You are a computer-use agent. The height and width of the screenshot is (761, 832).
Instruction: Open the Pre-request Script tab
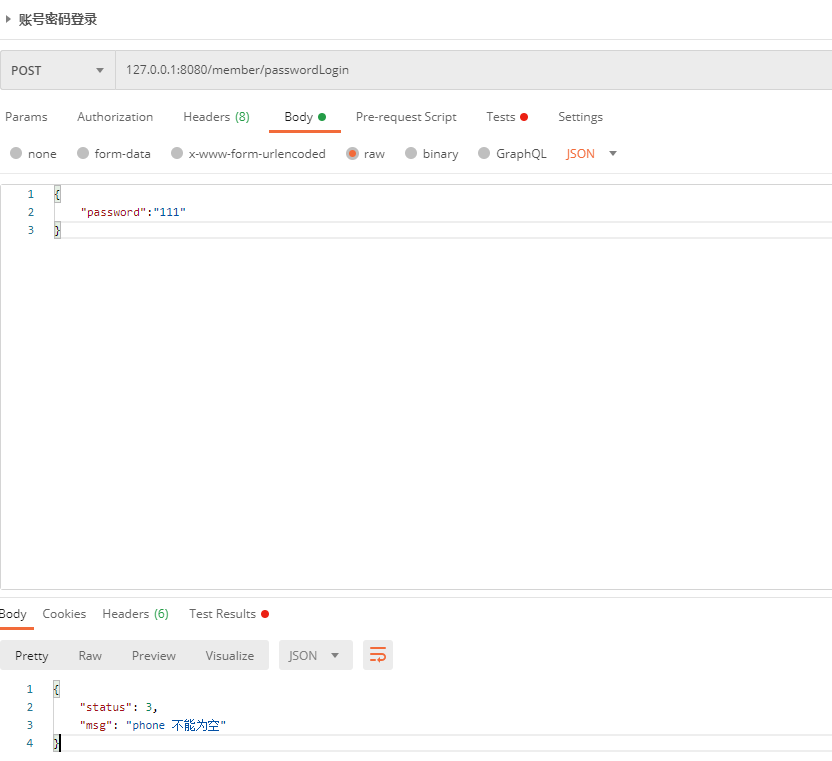406,117
